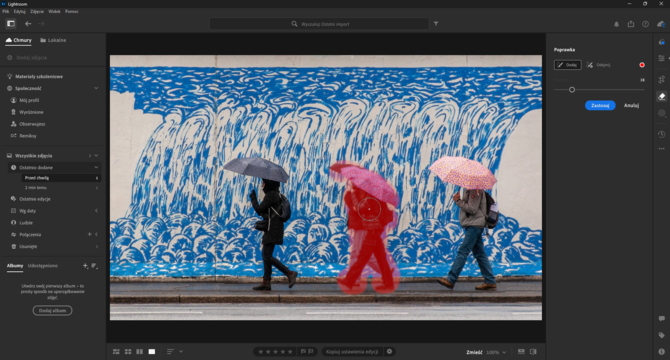
Task: Select the Healing eraser tool
Action: pyautogui.click(x=661, y=97)
